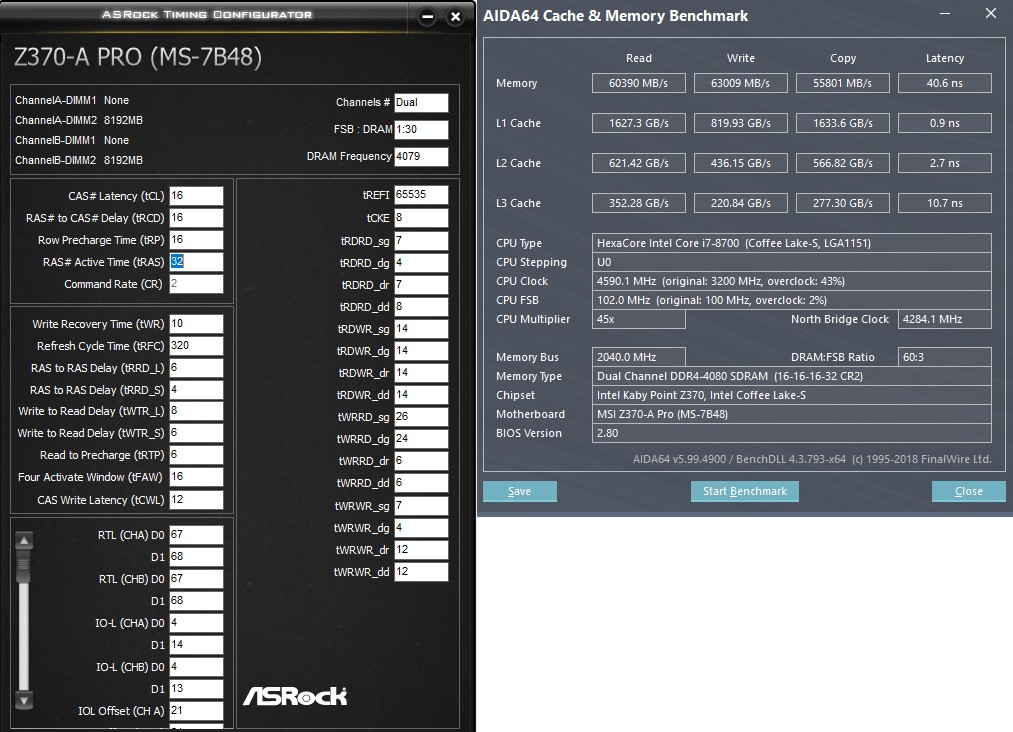Select the Write Recovery Time (tWR) field
The image size is (1013, 732).
[196, 324]
